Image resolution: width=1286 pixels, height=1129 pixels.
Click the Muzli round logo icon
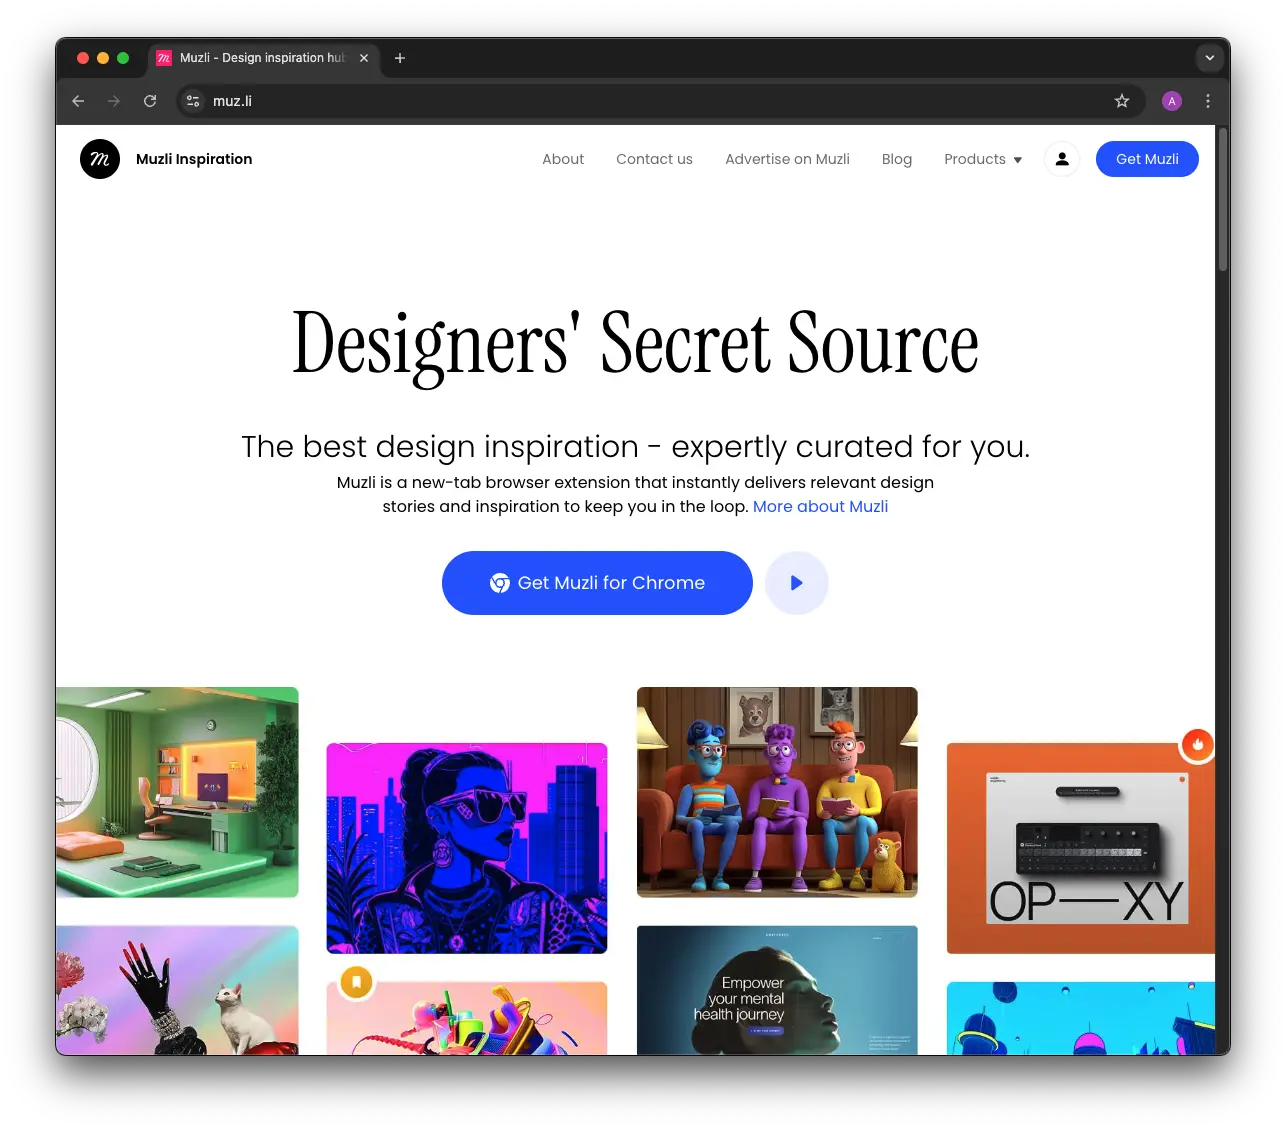pos(100,159)
